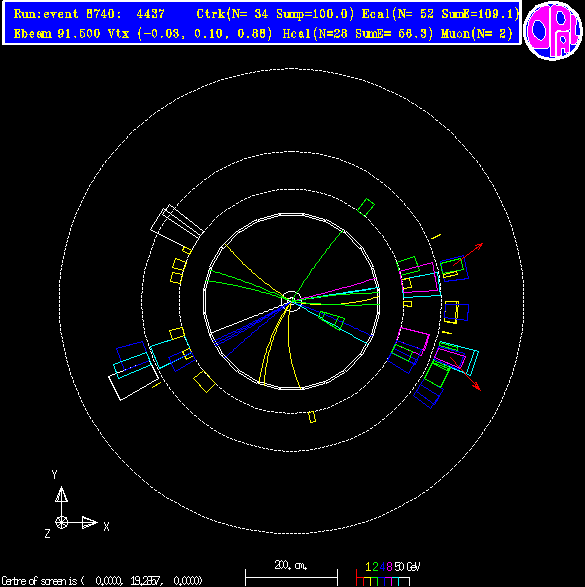This screenshot has width=585, height=587.
Task: Select the lower red muon arrow
Action: (x=465, y=374)
